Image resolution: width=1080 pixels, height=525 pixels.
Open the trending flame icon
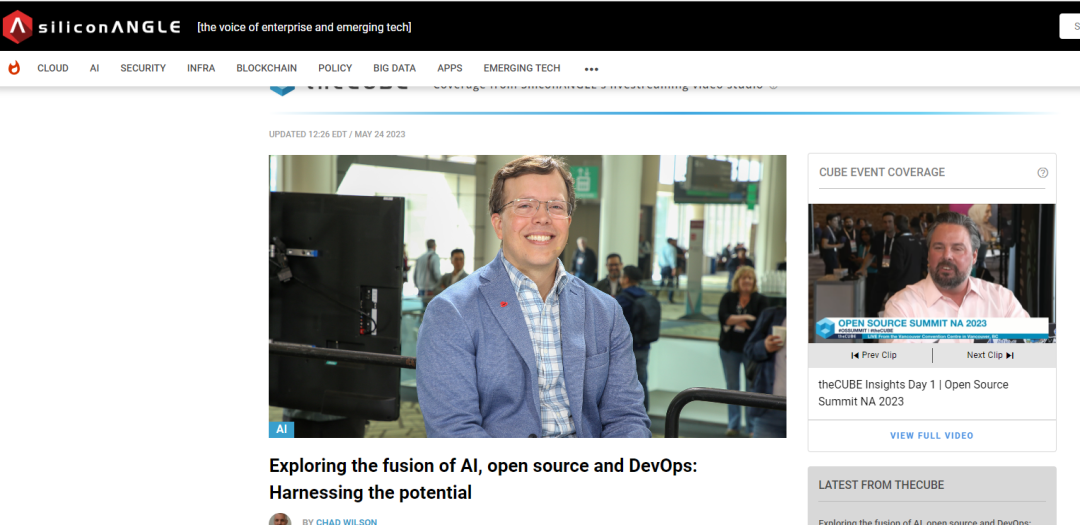pyautogui.click(x=14, y=68)
